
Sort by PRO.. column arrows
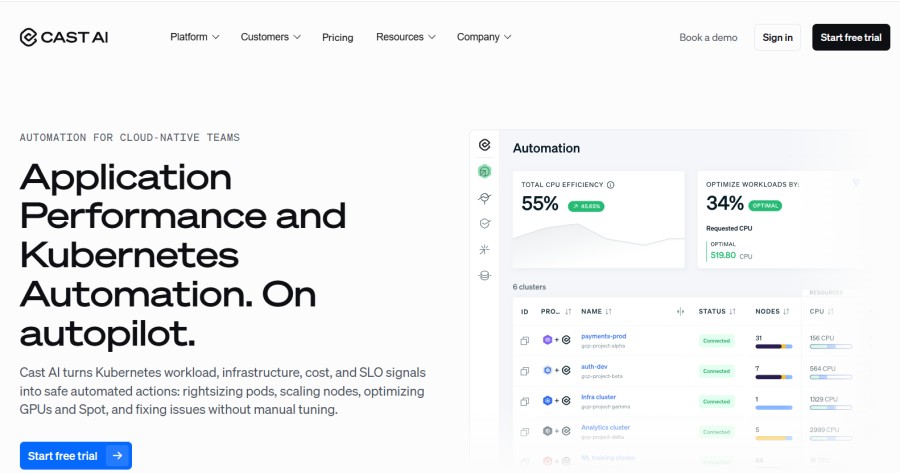568,312
